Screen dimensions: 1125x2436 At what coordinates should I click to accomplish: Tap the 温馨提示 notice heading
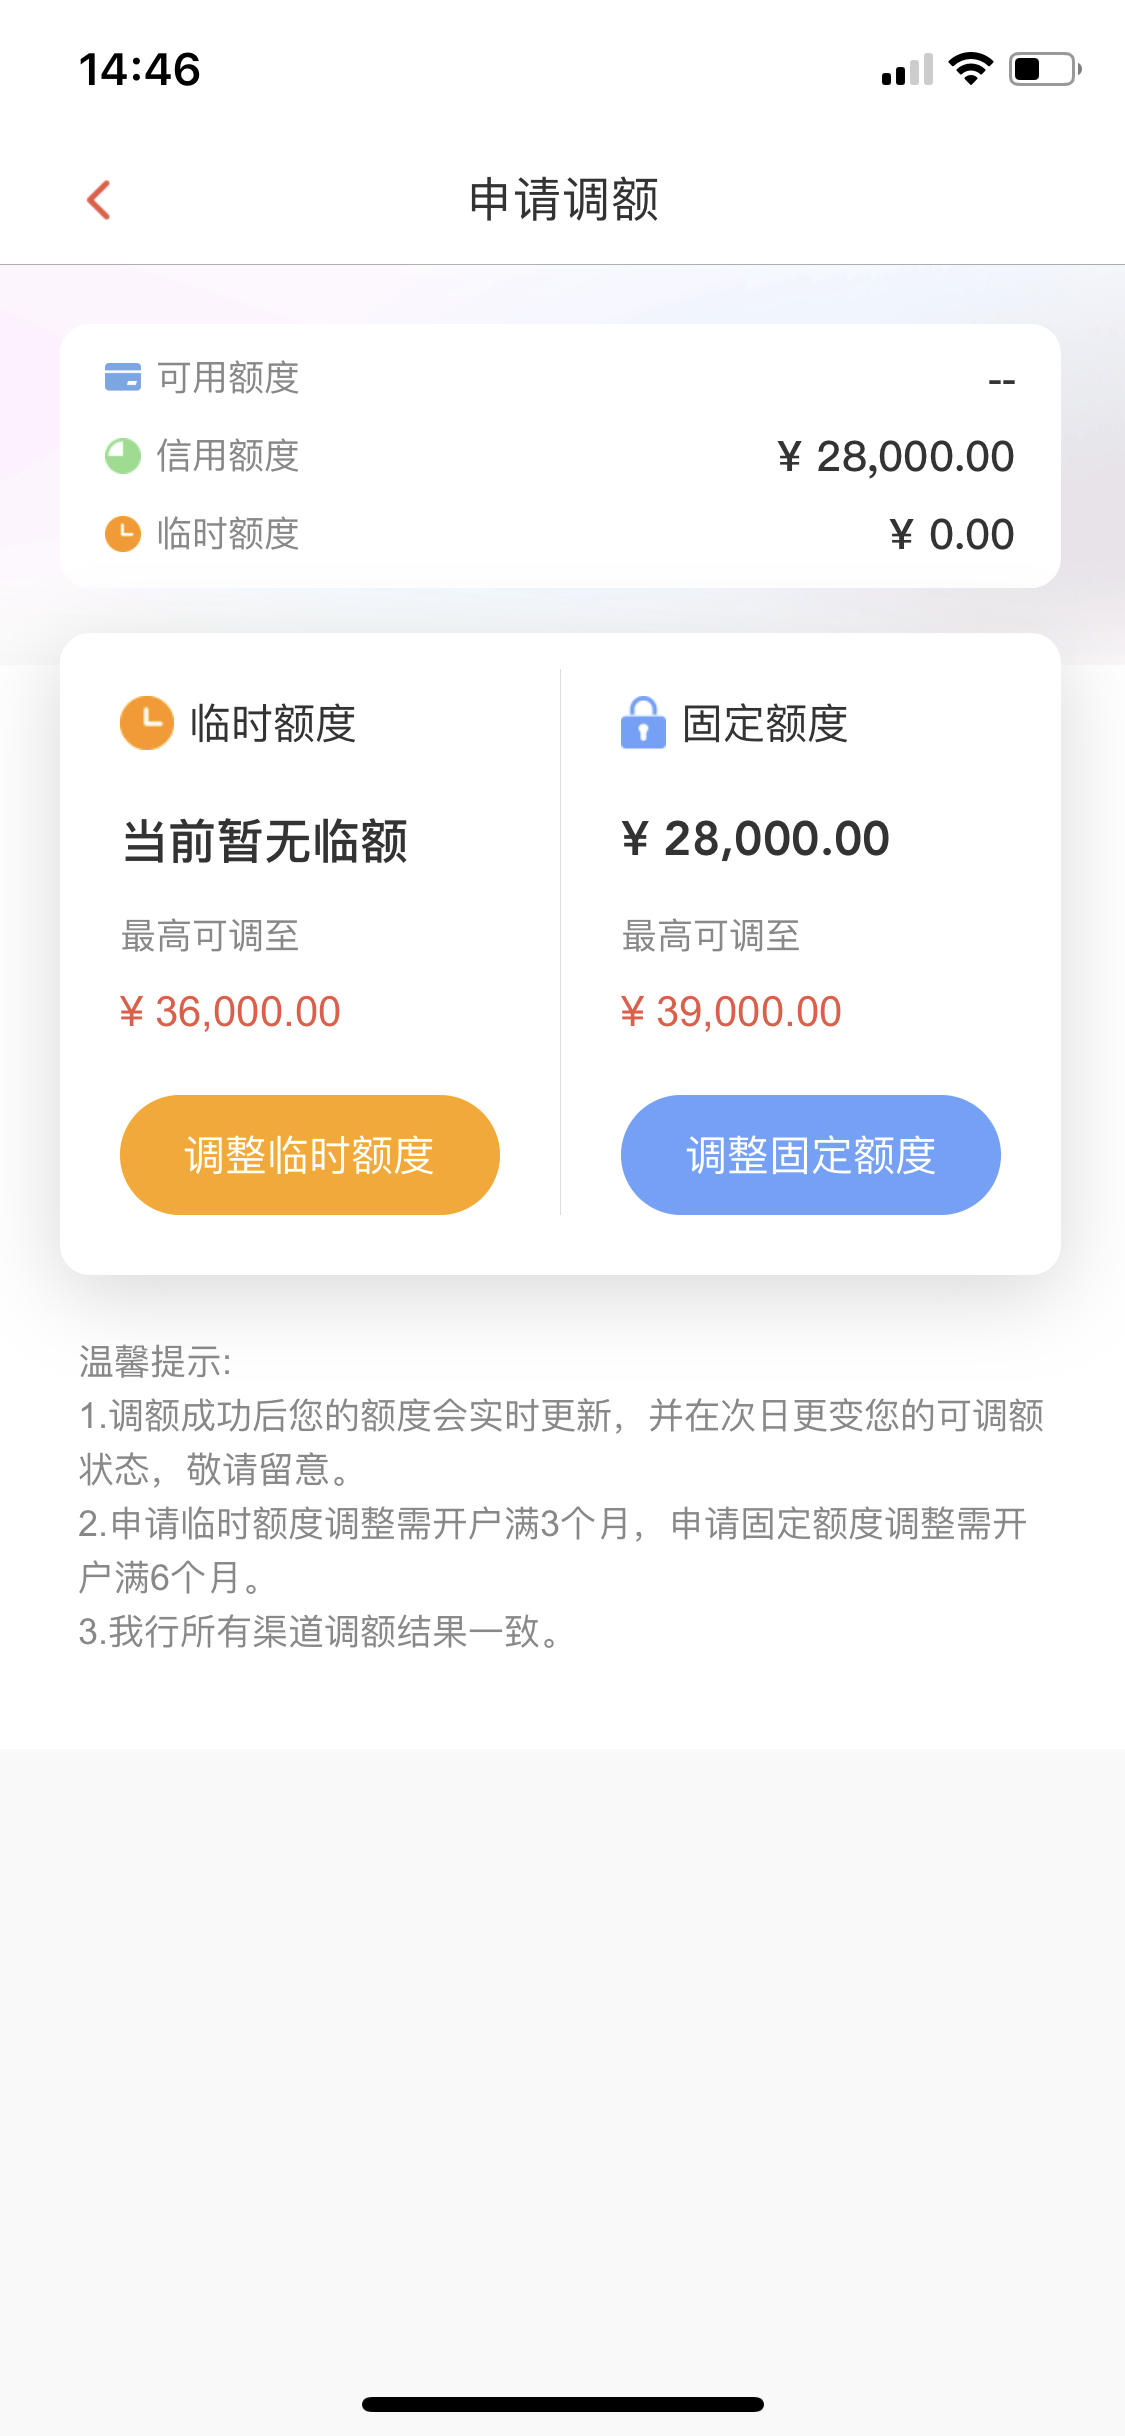155,1362
